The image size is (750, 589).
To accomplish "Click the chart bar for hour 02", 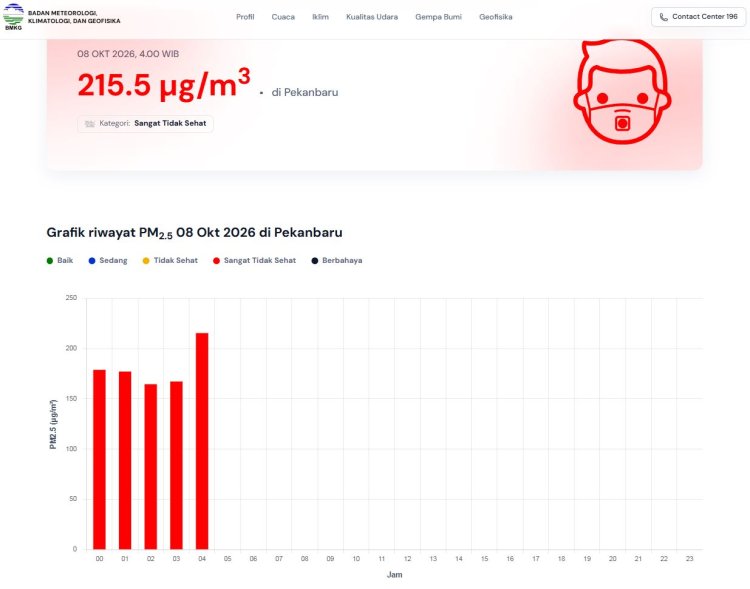I will [x=151, y=467].
